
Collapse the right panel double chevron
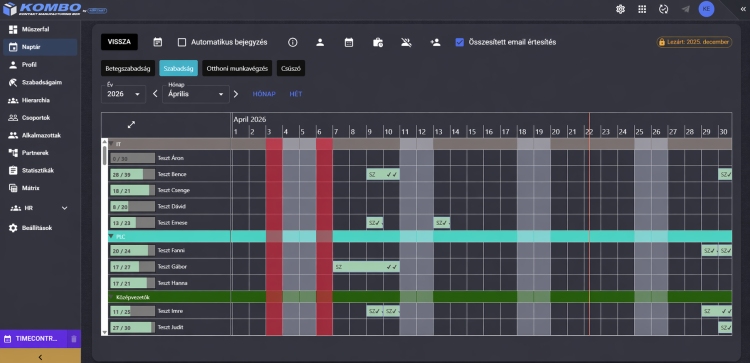[743, 9]
